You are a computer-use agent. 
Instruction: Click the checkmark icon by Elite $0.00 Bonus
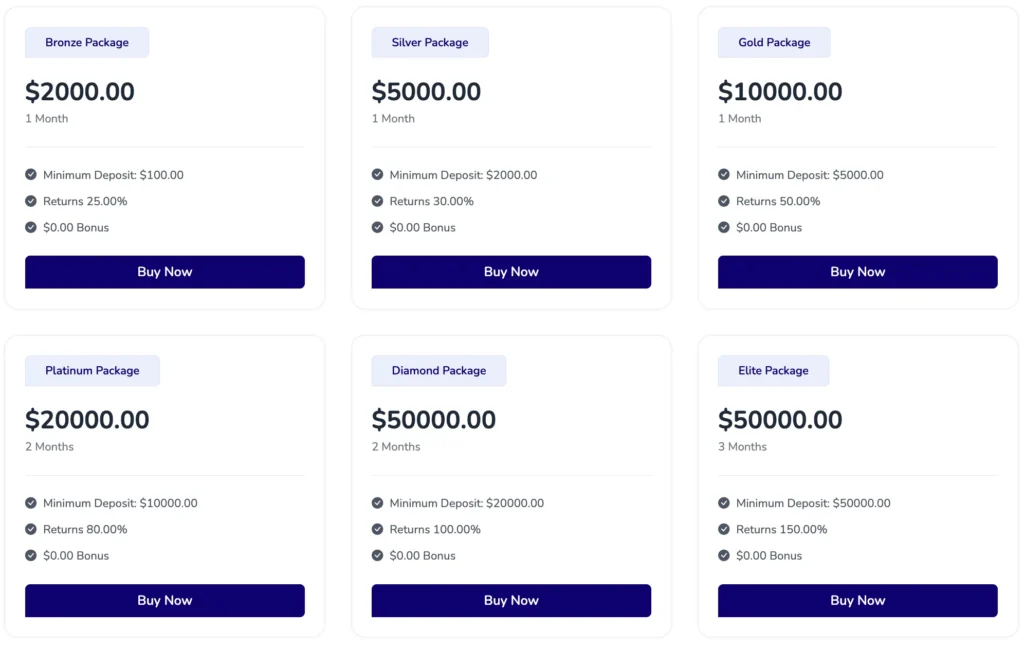point(724,555)
